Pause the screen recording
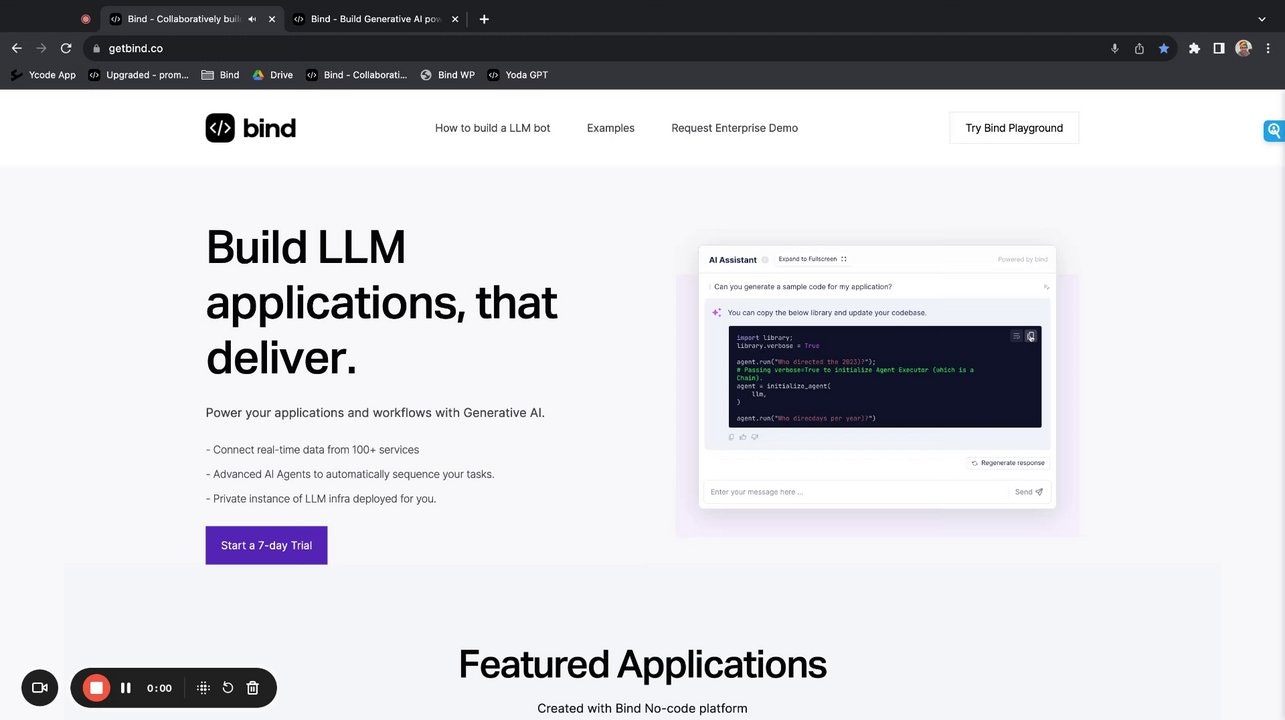Viewport: 1285px width, 720px height. point(126,688)
